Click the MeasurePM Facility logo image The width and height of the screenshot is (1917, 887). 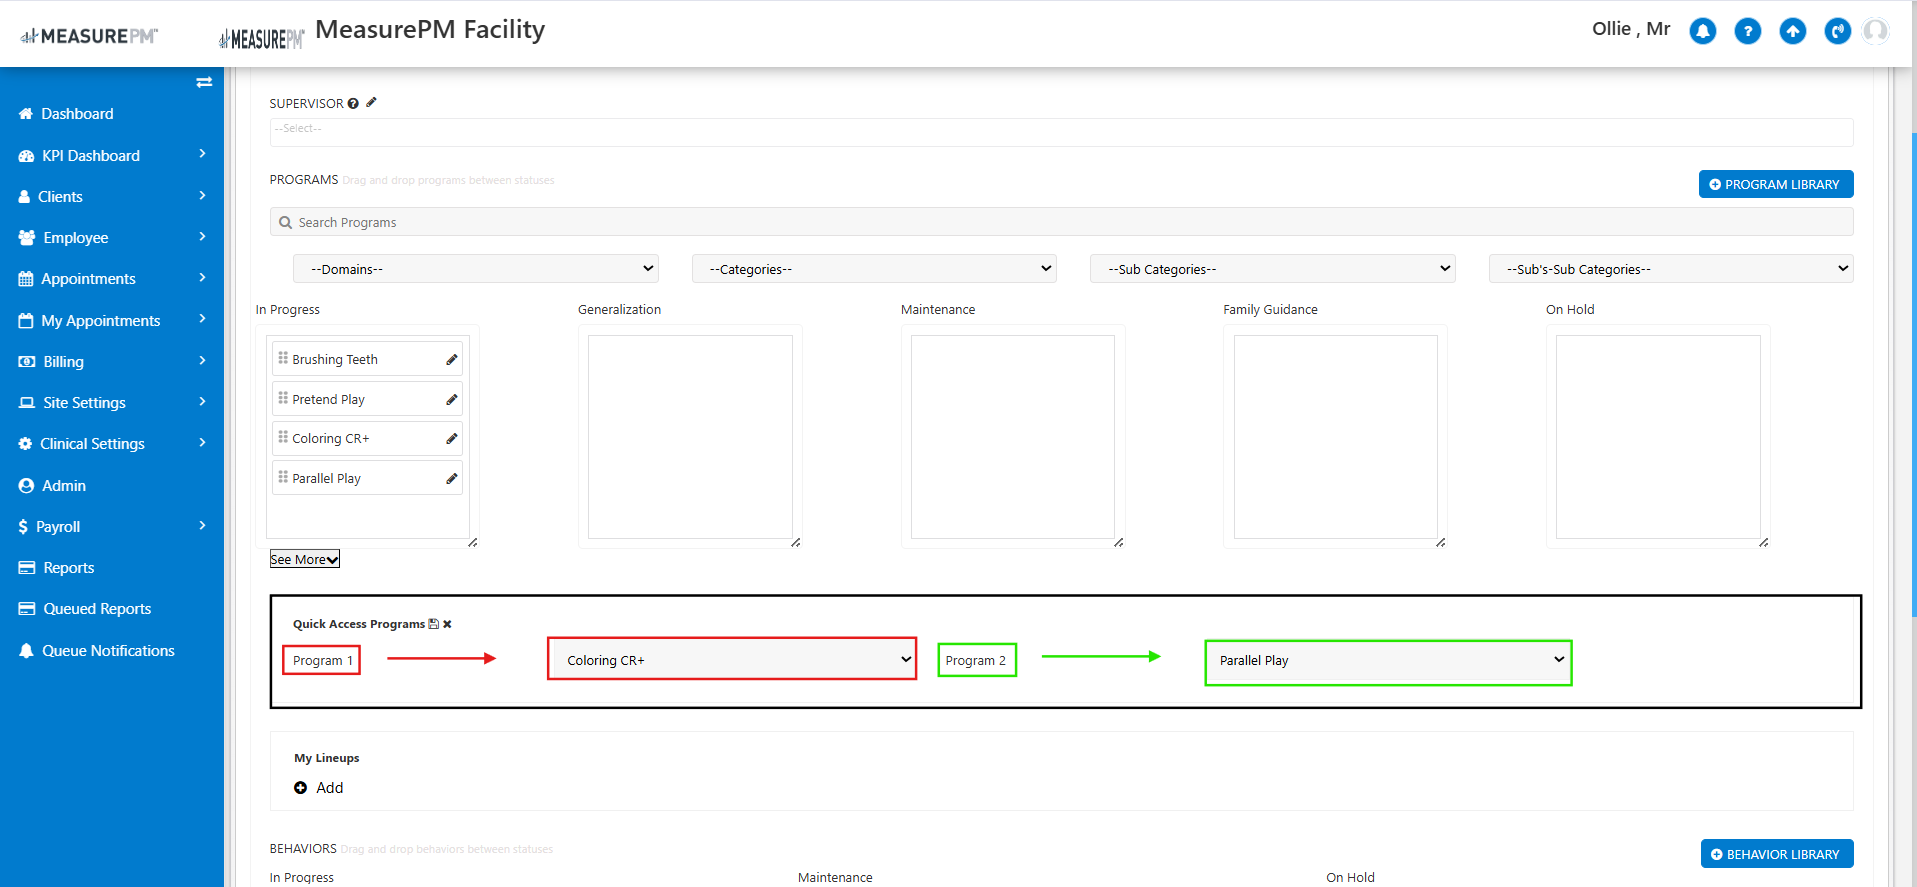click(261, 39)
